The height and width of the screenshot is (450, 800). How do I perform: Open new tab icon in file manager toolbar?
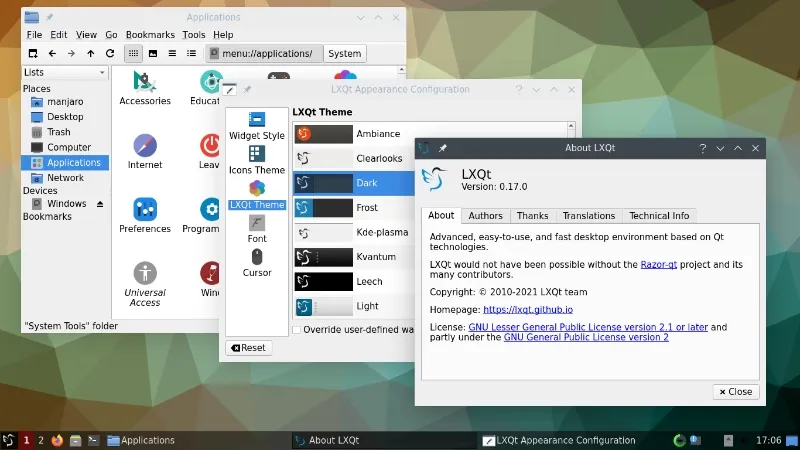tap(33, 53)
